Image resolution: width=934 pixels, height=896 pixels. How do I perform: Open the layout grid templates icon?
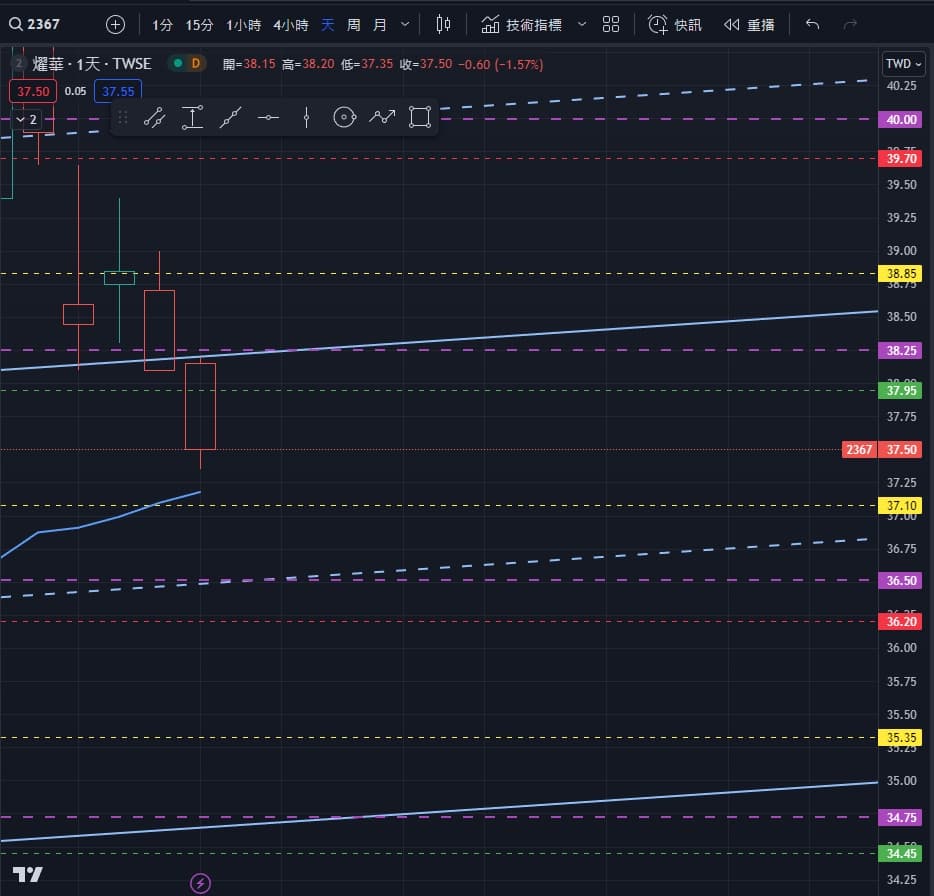[611, 24]
